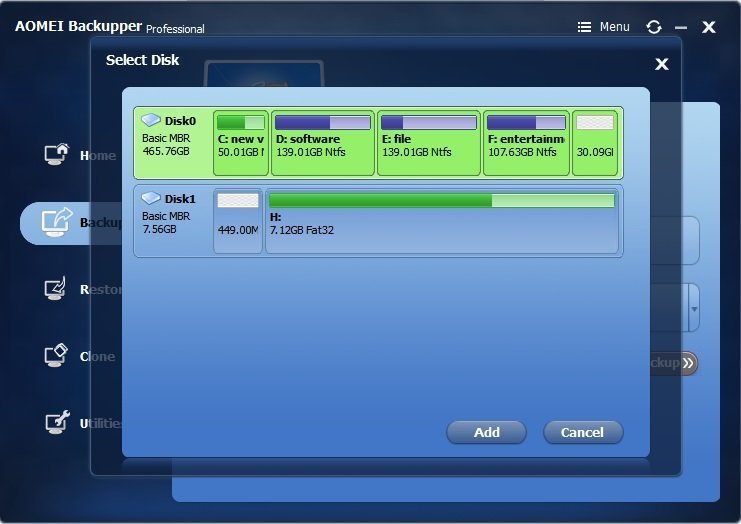Click the 7.12GB Fat32 label

[x=302, y=230]
